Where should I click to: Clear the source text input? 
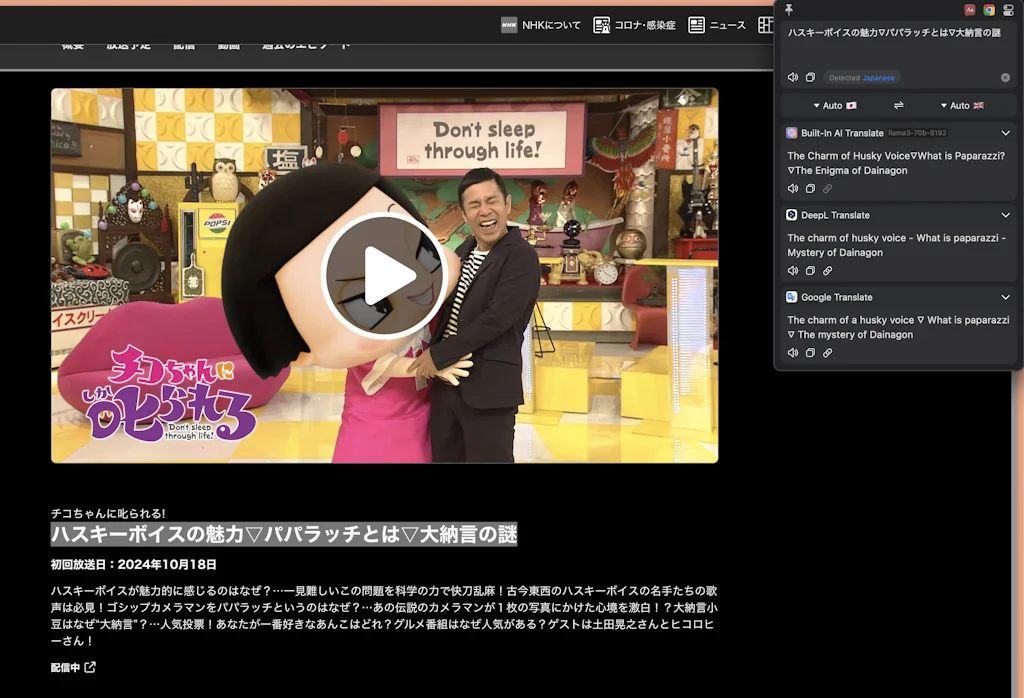coord(1005,78)
